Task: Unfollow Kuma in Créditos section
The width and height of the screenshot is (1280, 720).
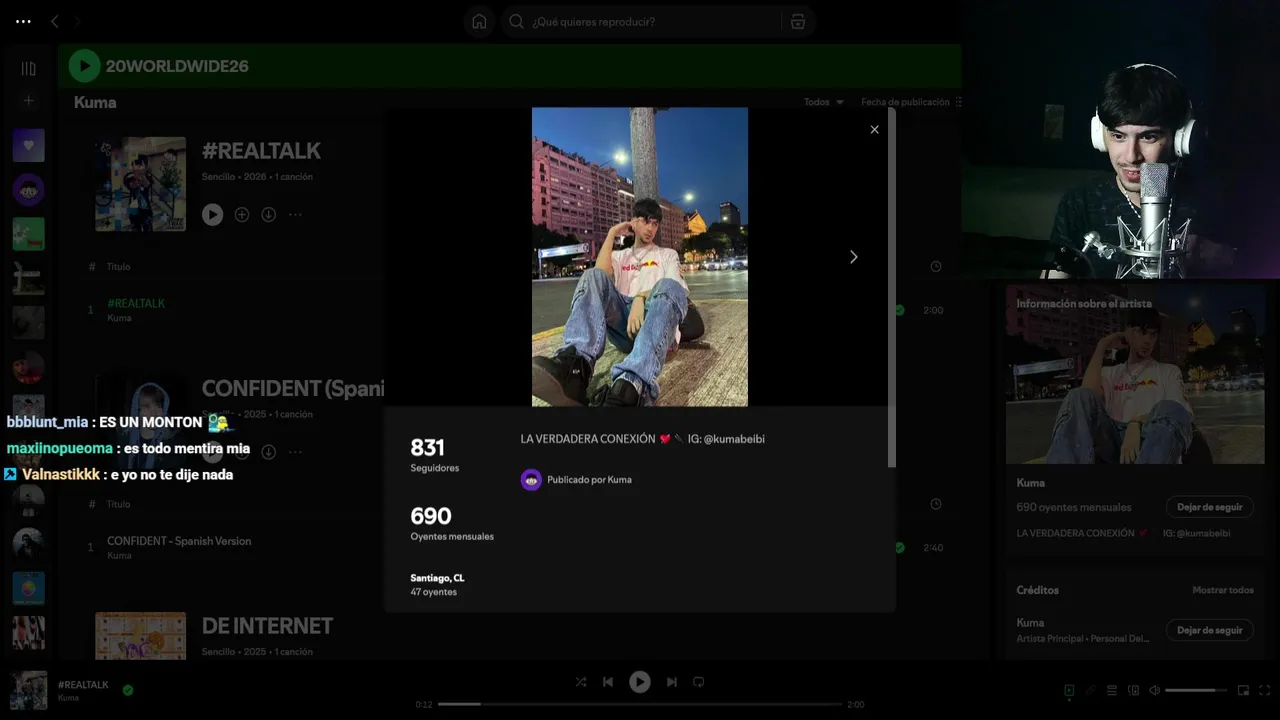Action: pos(1209,630)
